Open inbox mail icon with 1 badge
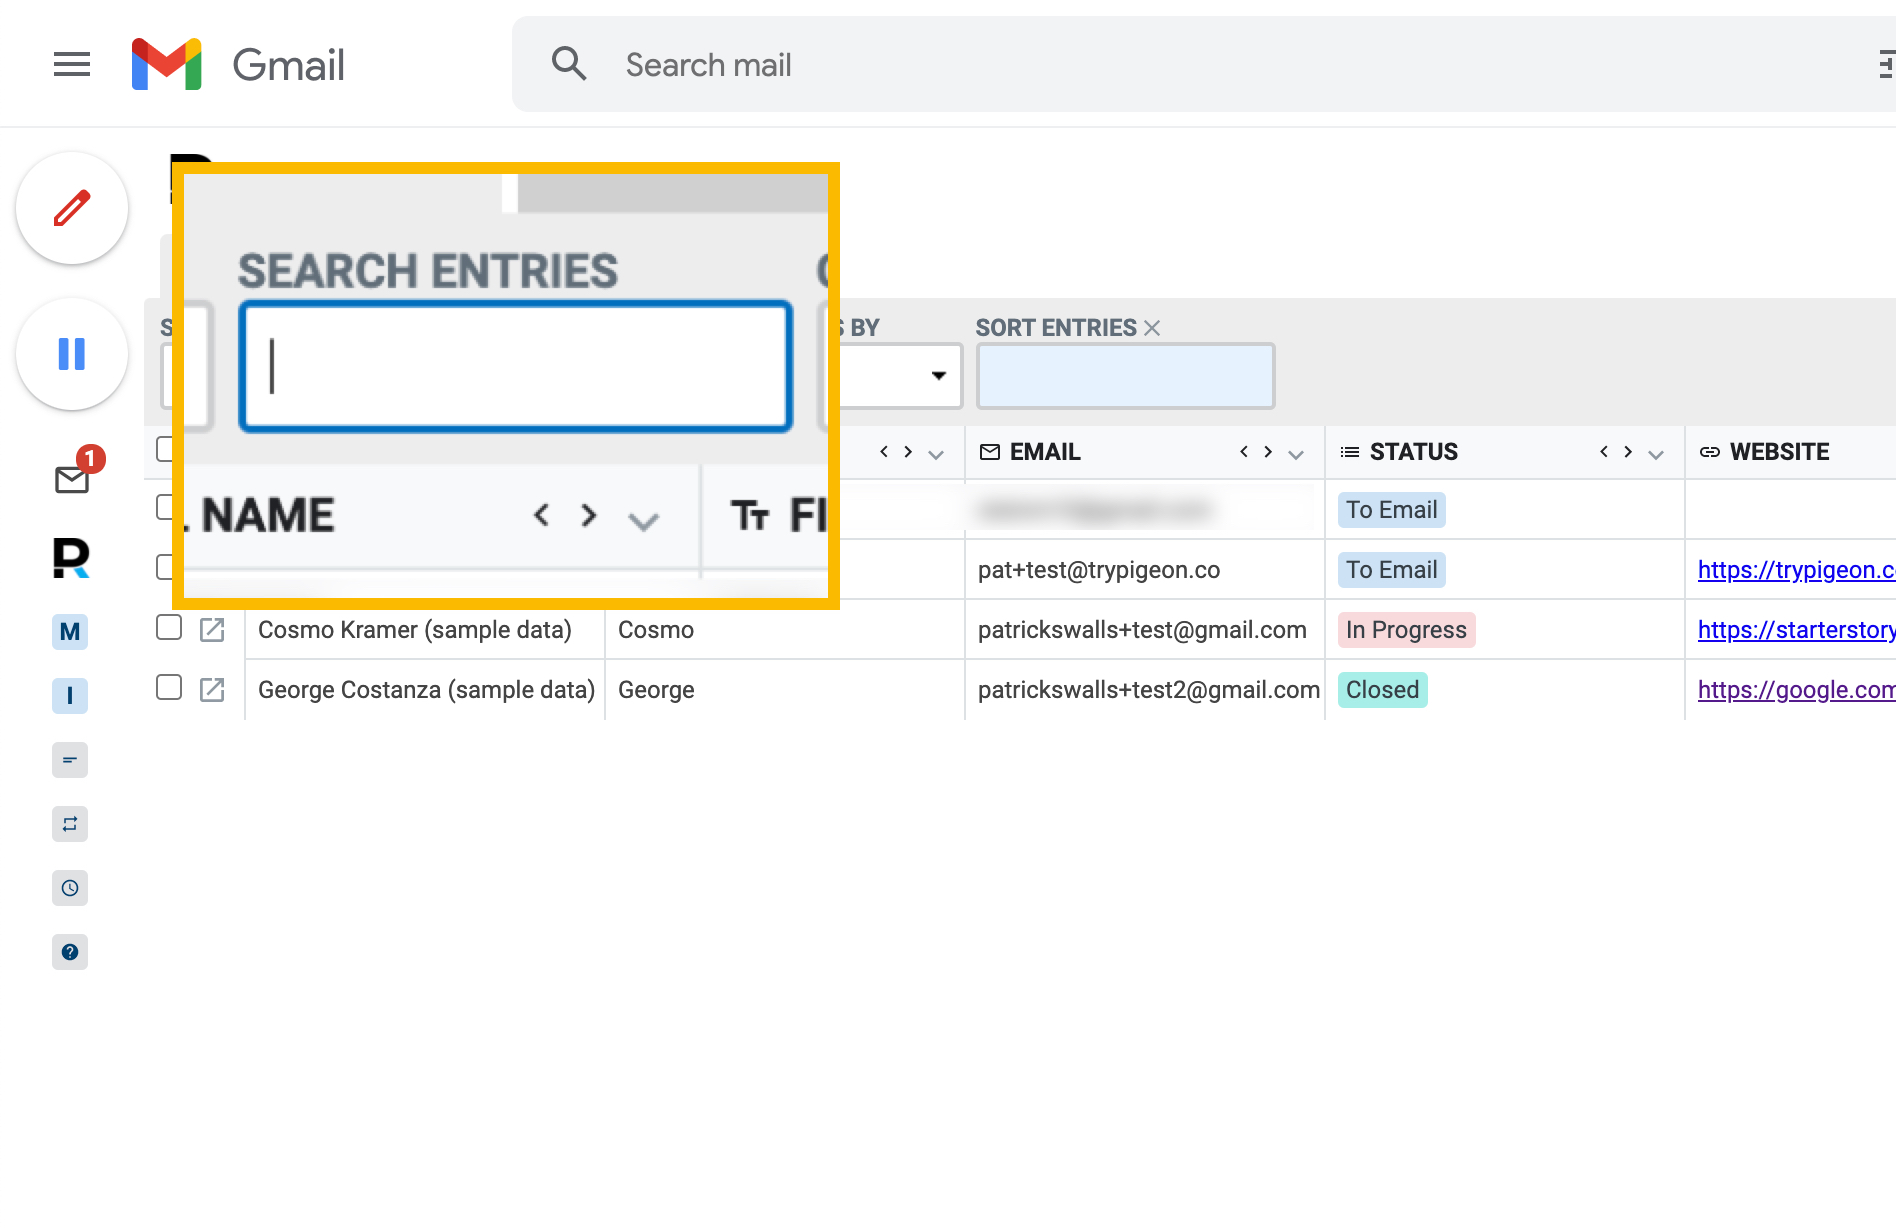Viewport: 1896px width, 1228px height. pyautogui.click(x=72, y=479)
